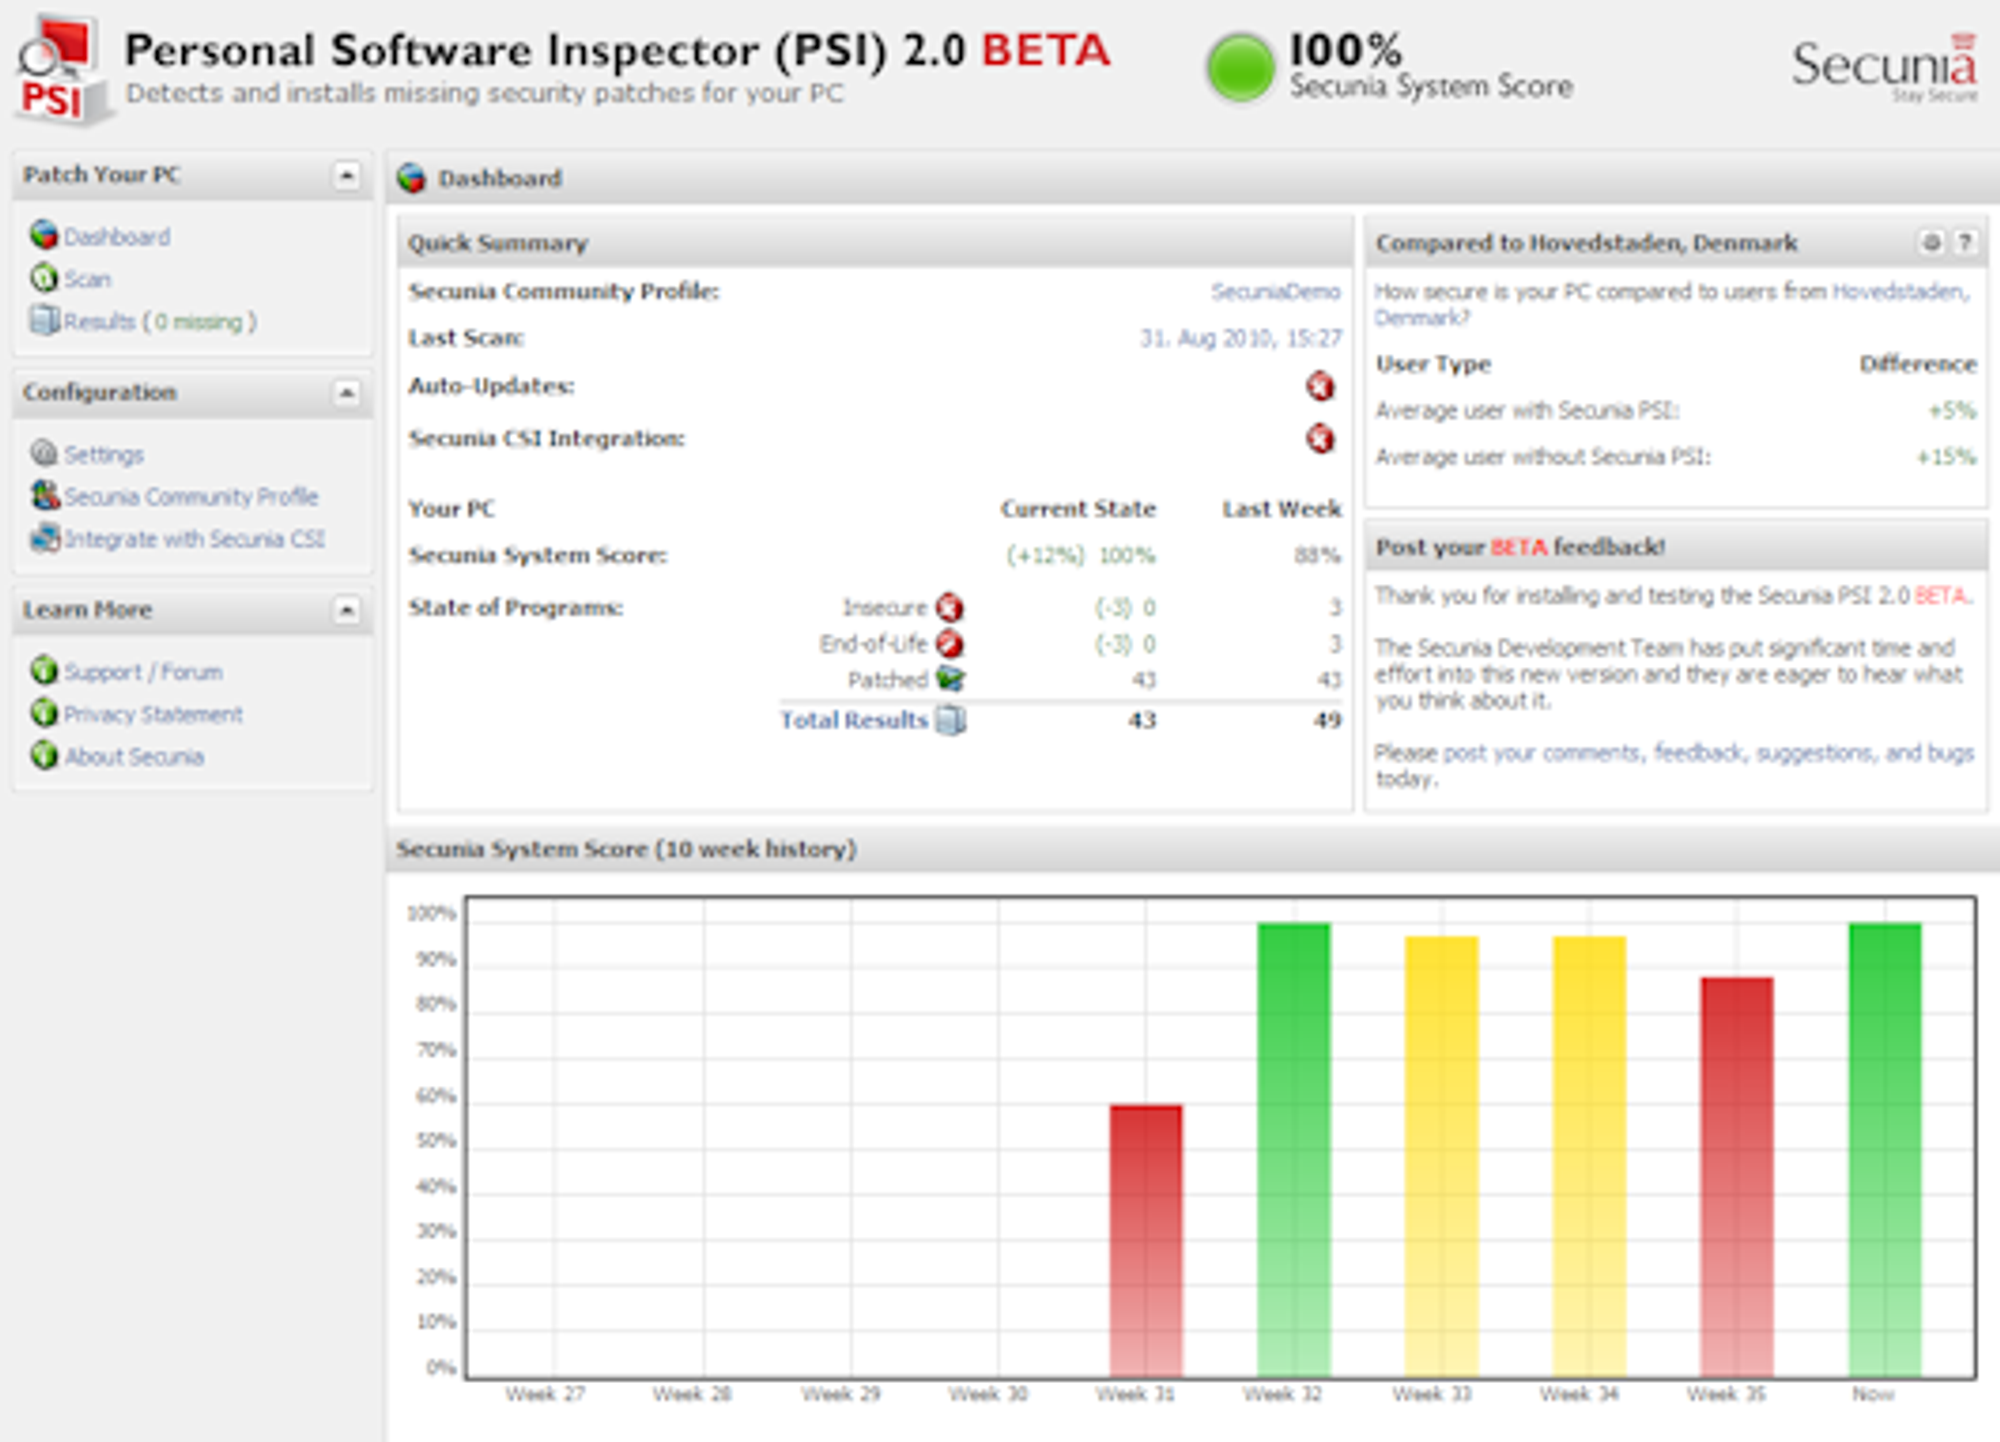Click the red Auto-Updates disabled icon

[x=1320, y=386]
